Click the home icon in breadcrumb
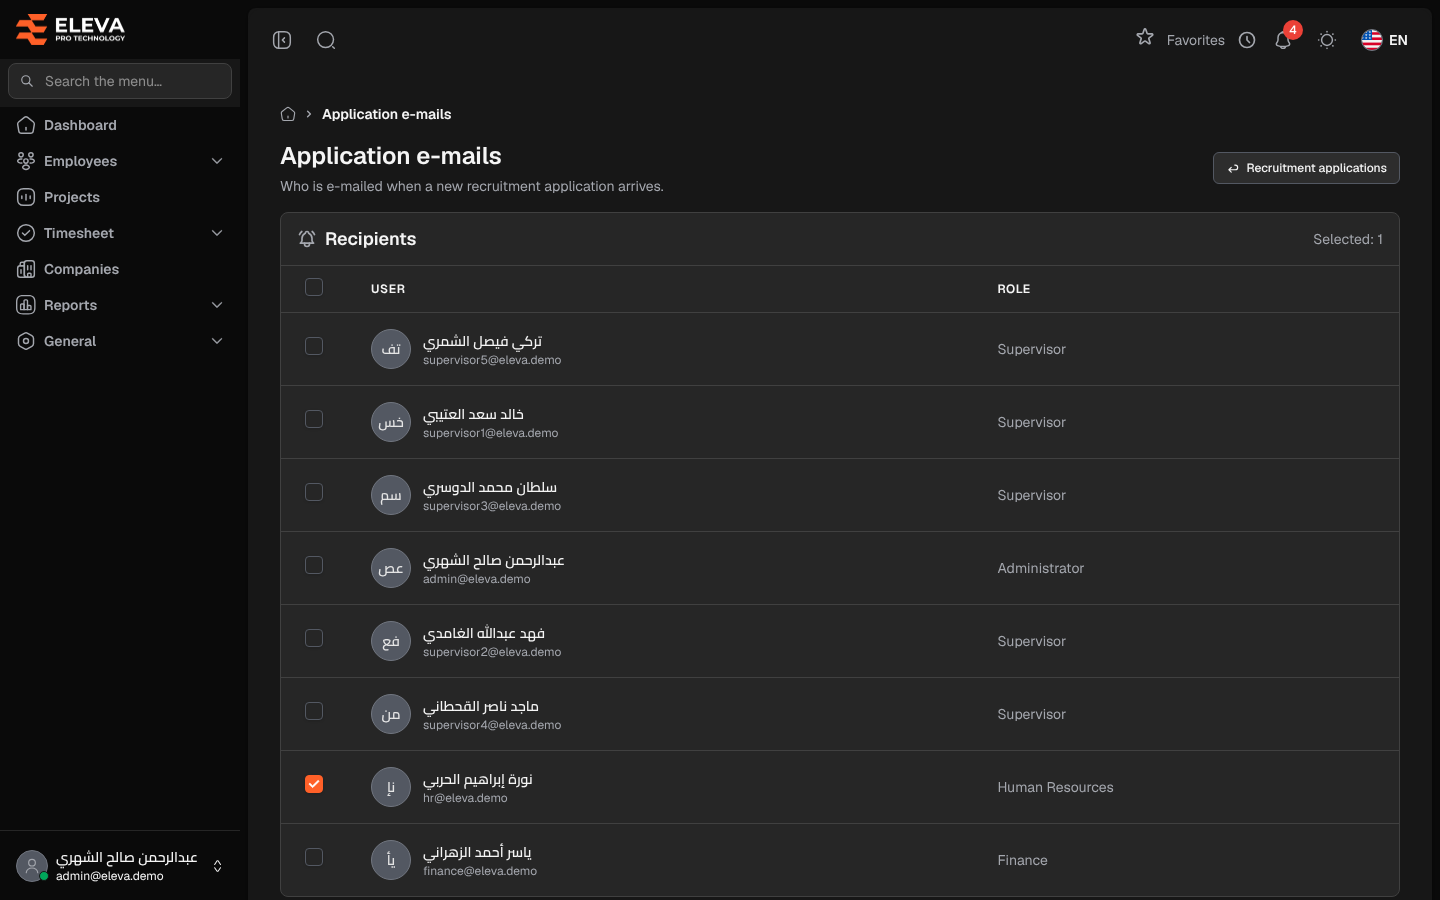Viewport: 1440px width, 900px height. pyautogui.click(x=288, y=114)
